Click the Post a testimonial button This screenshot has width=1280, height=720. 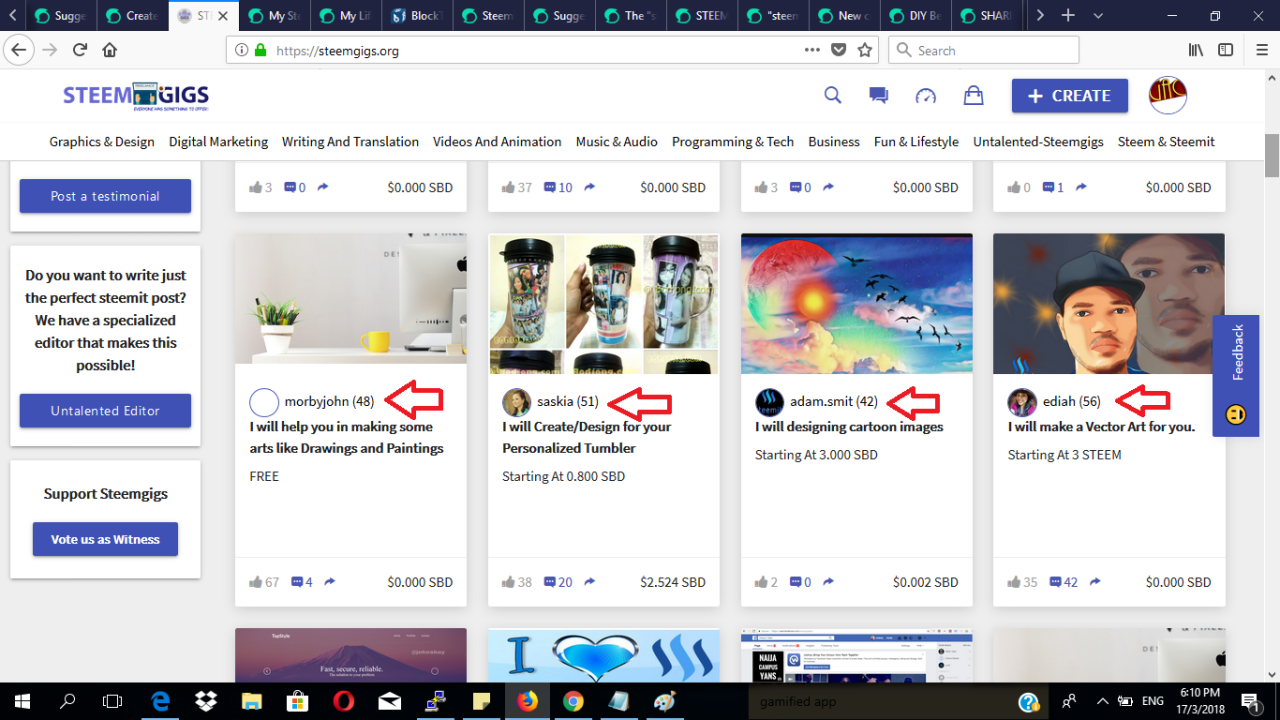tap(105, 196)
